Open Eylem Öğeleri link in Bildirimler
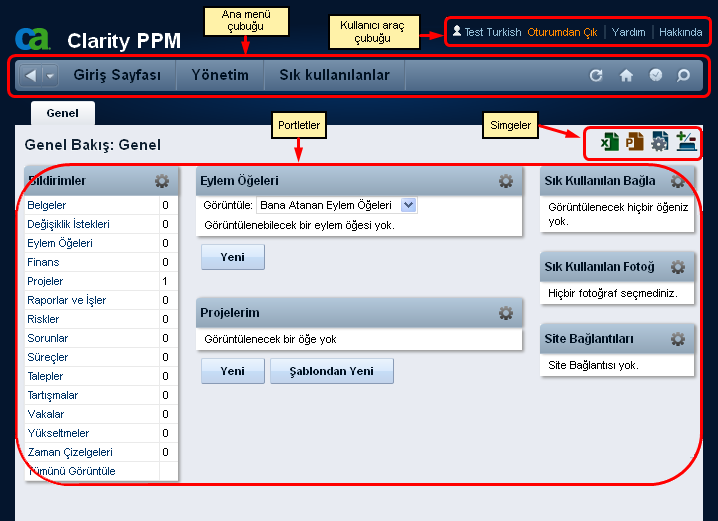Screen dimensions: 718x521 [x=60, y=243]
